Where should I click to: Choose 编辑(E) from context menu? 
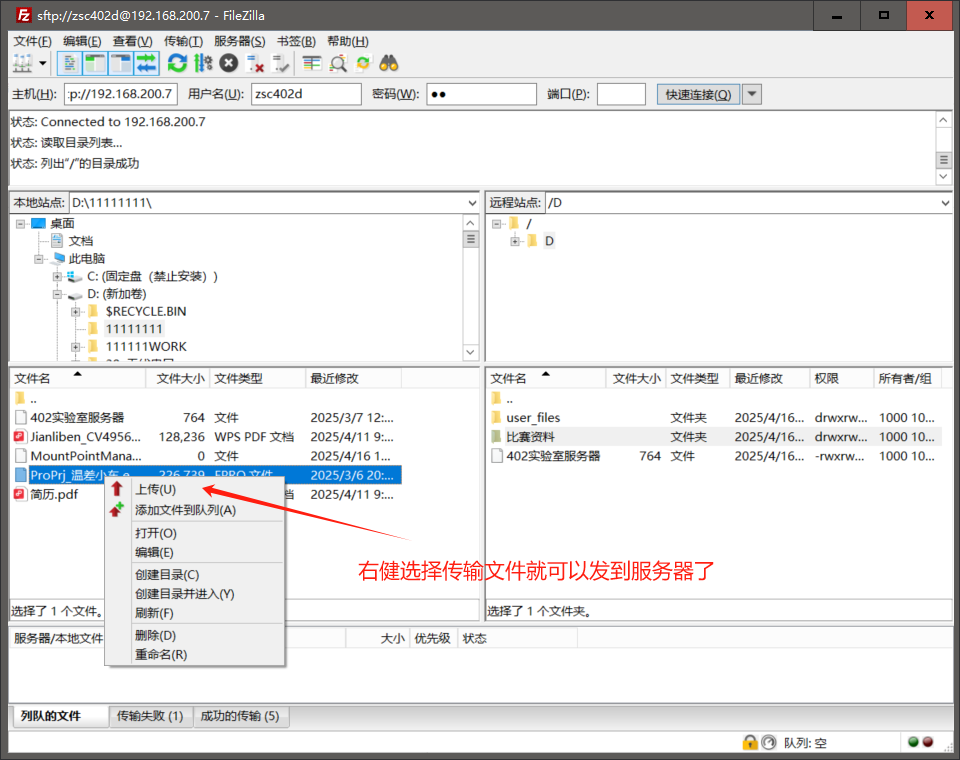154,552
